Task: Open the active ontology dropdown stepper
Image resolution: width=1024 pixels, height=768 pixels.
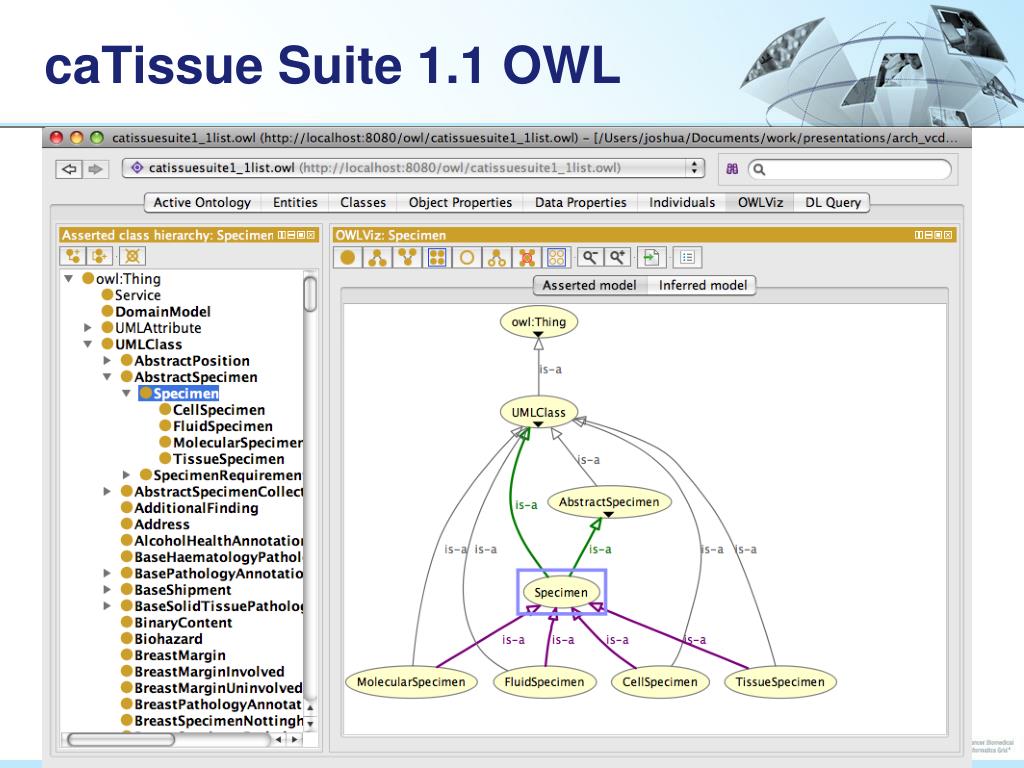Action: point(695,168)
